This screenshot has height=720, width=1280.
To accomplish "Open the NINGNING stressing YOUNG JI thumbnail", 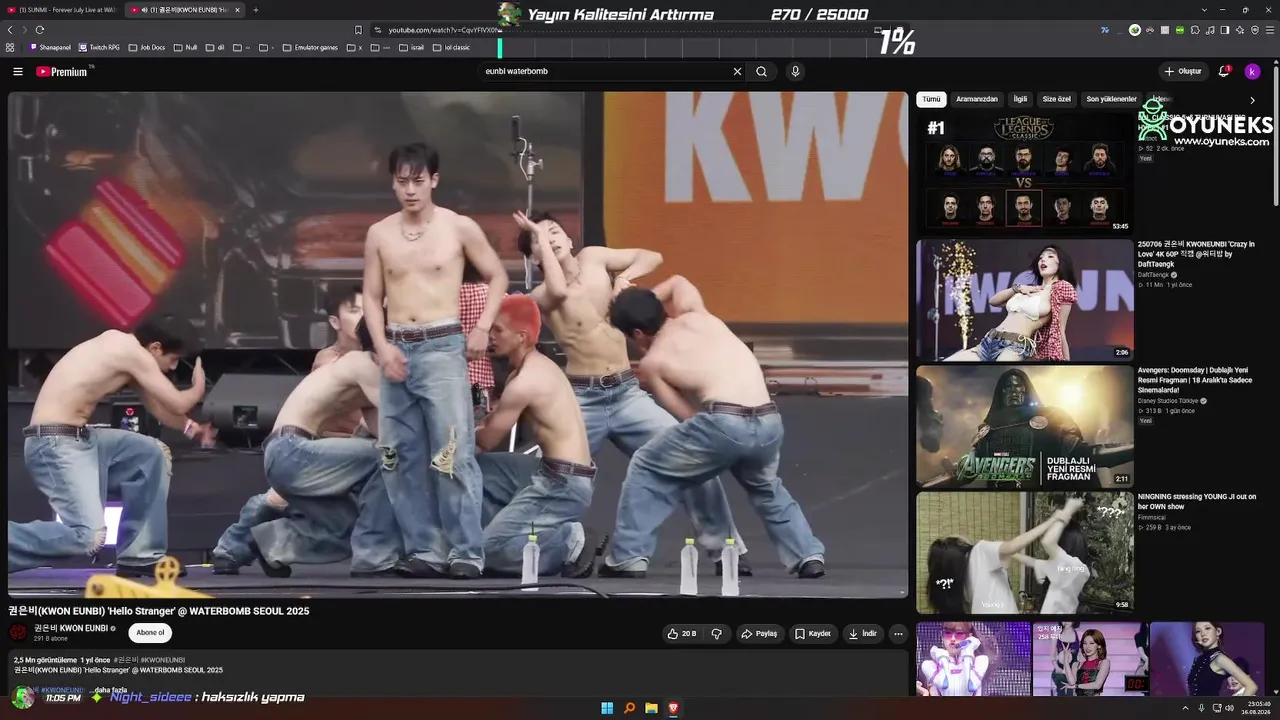I will click(1024, 552).
